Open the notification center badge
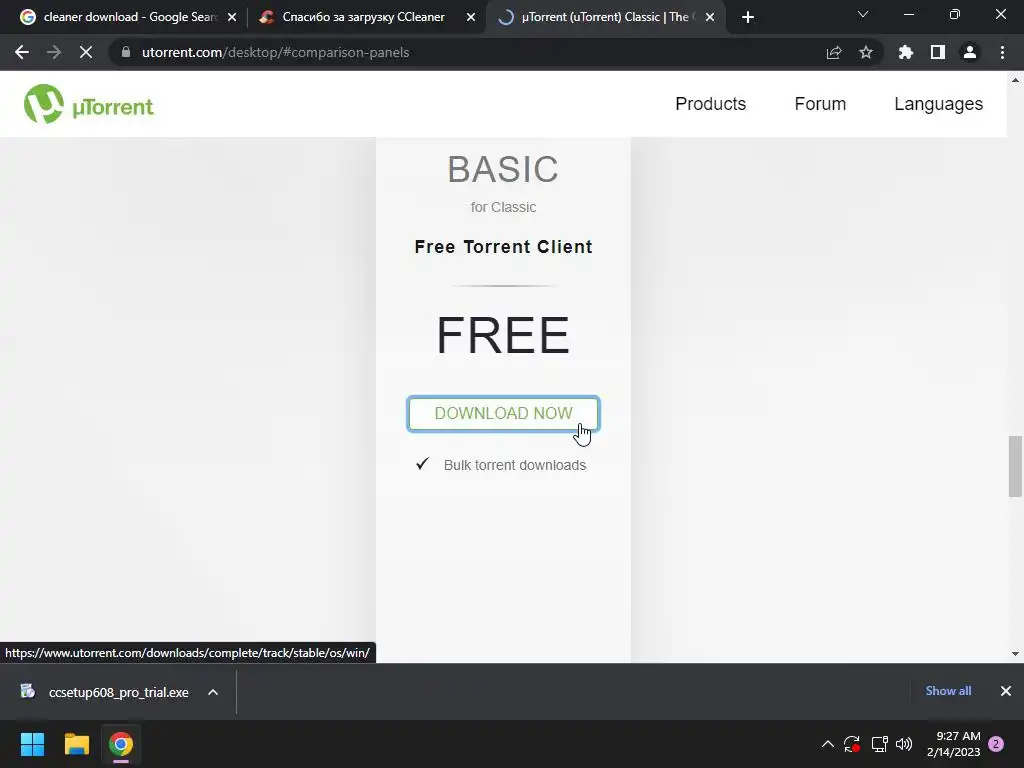The image size is (1024, 768). pyautogui.click(x=996, y=744)
